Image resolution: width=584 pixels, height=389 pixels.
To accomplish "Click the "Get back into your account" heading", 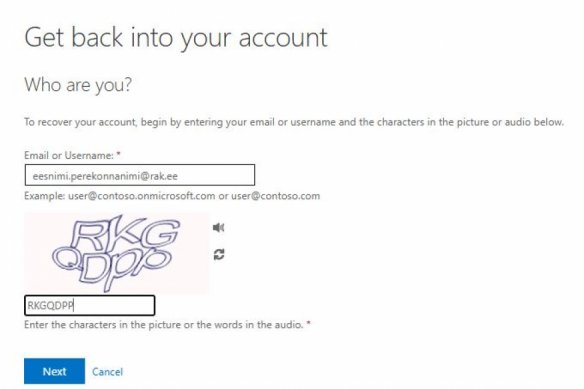I will [x=176, y=38].
